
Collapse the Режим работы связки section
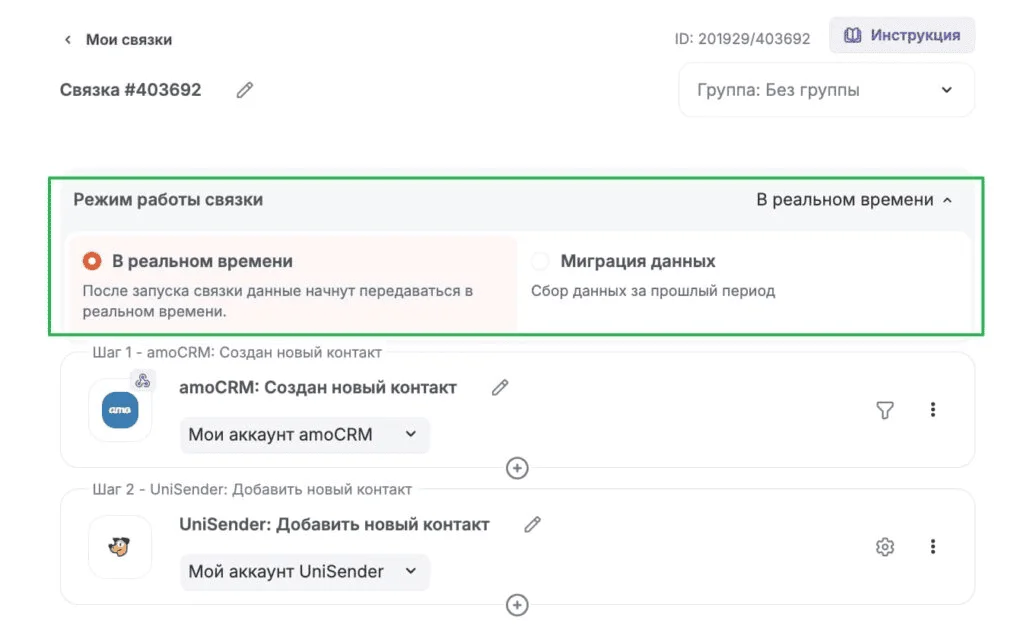(x=946, y=200)
